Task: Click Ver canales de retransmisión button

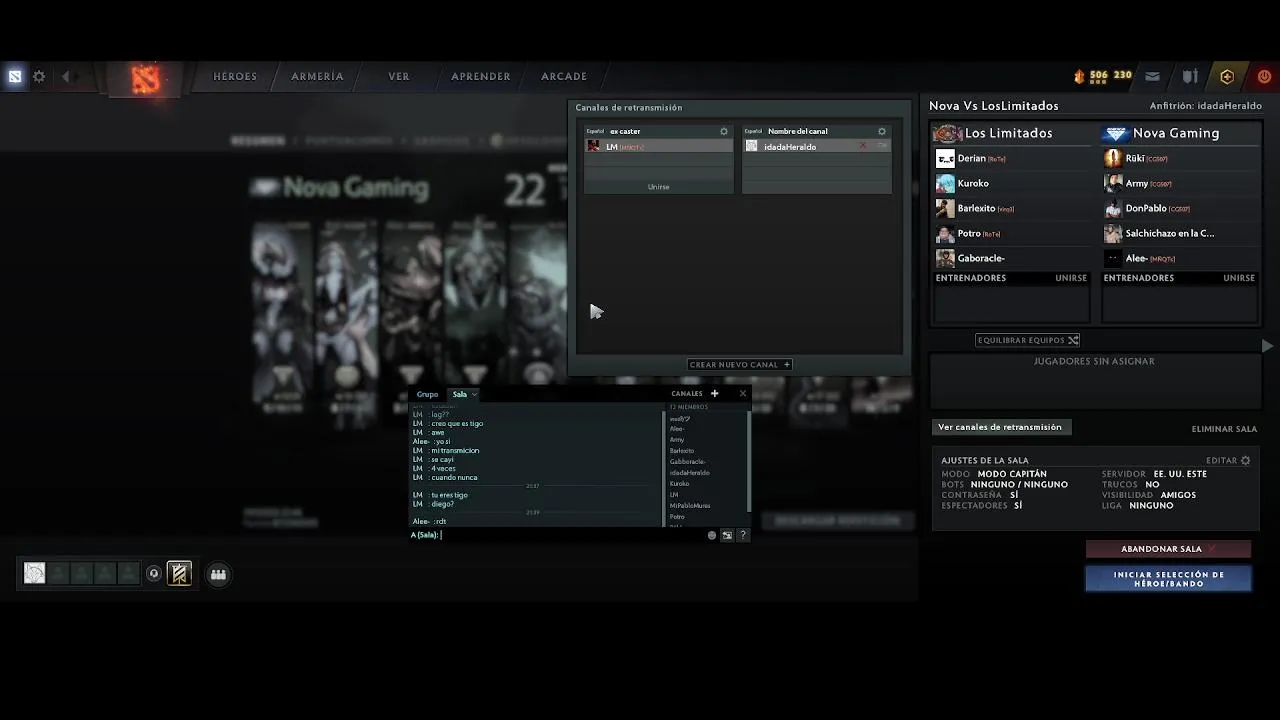Action: 1000,427
